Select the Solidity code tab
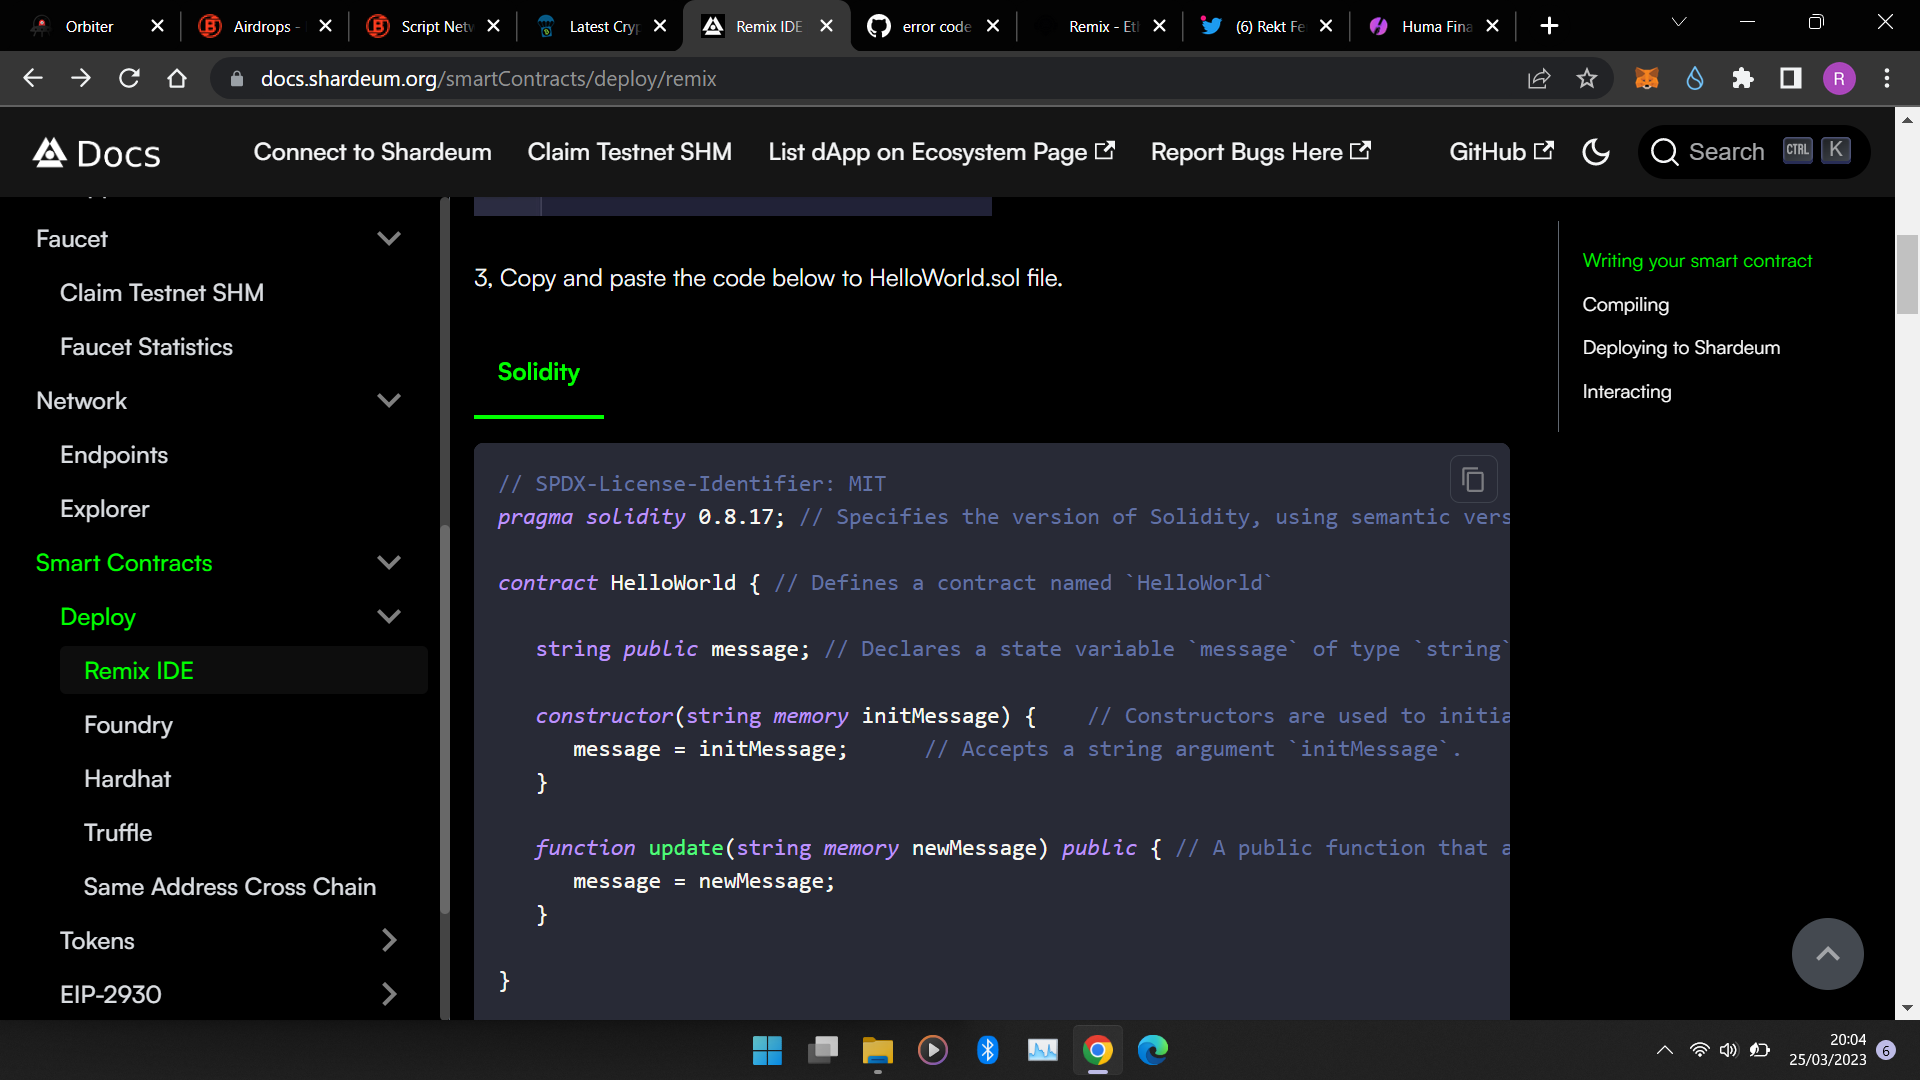The image size is (1920, 1080). coord(538,371)
